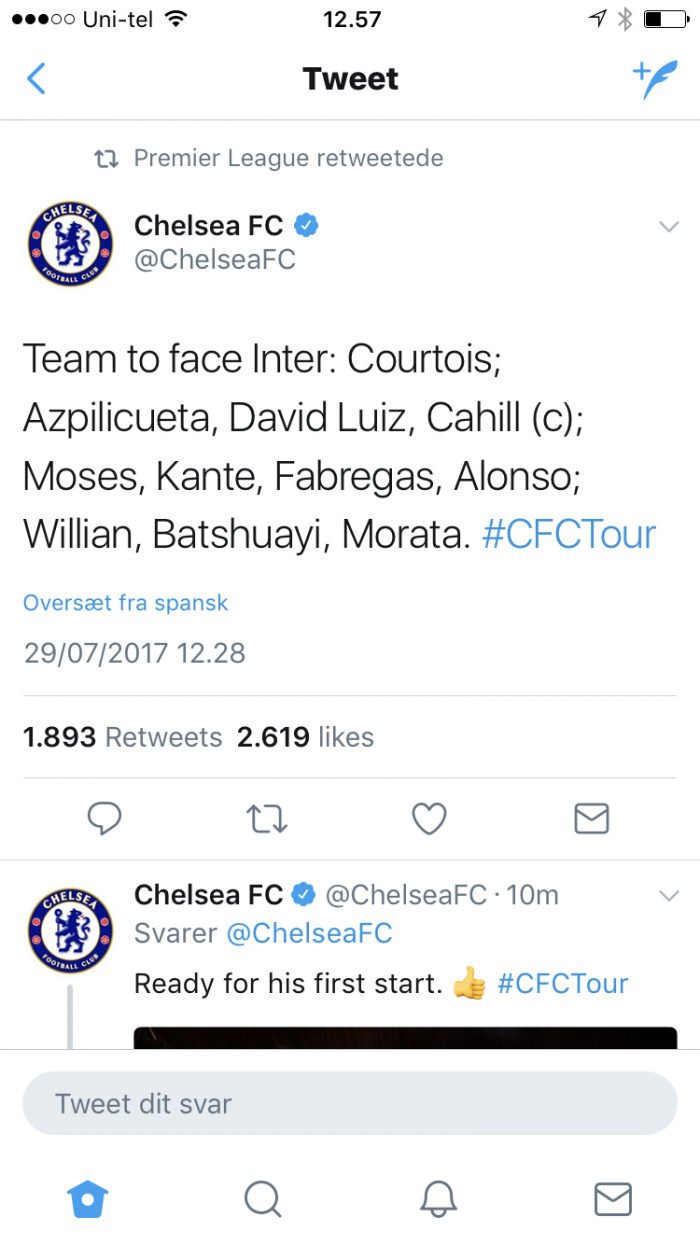Viewport: 700px width, 1245px height.
Task: Expand main tweet options chevron
Action: tap(669, 227)
